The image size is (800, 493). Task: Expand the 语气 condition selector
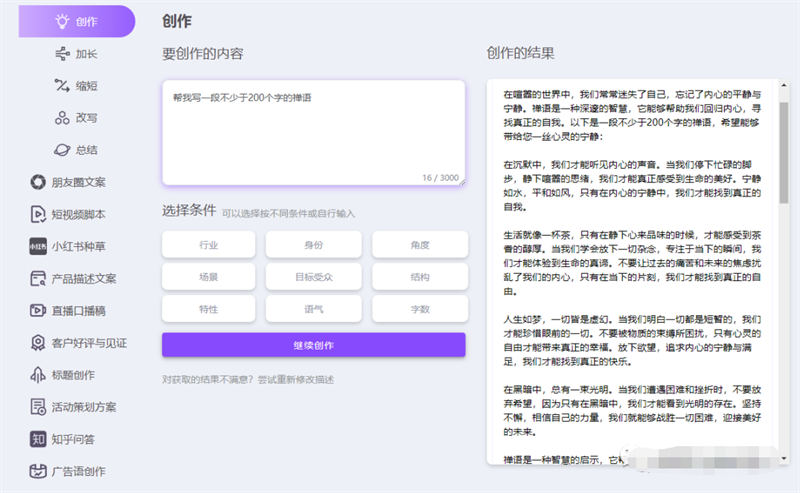pos(314,308)
